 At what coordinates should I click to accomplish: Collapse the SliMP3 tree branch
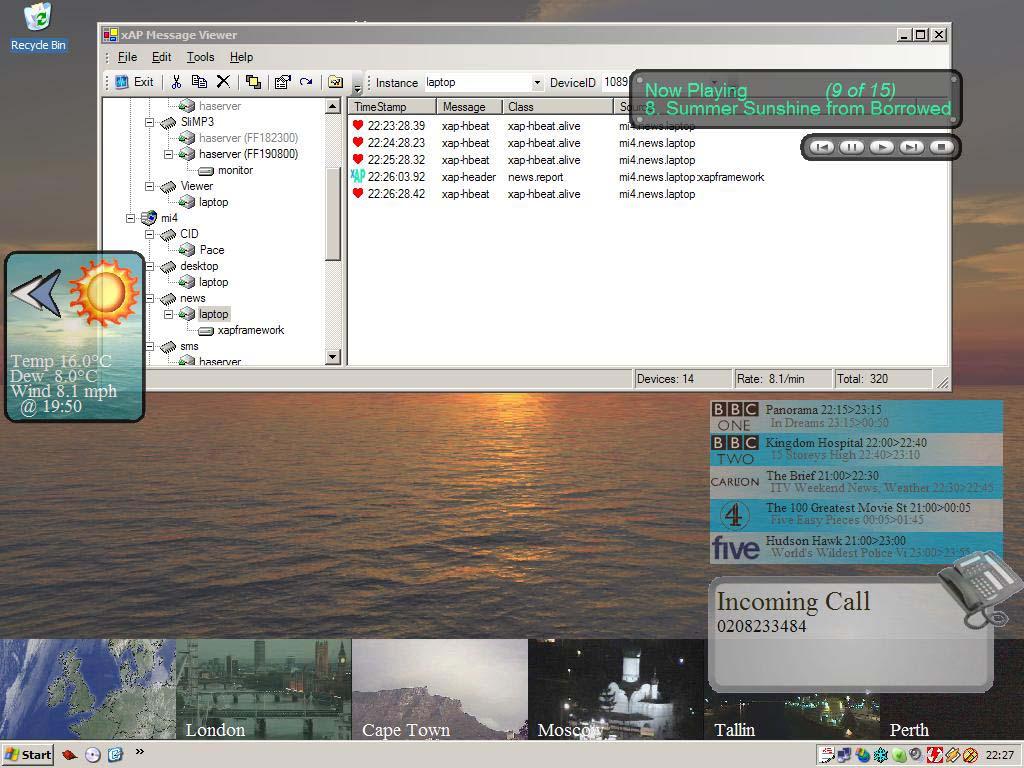click(x=150, y=122)
